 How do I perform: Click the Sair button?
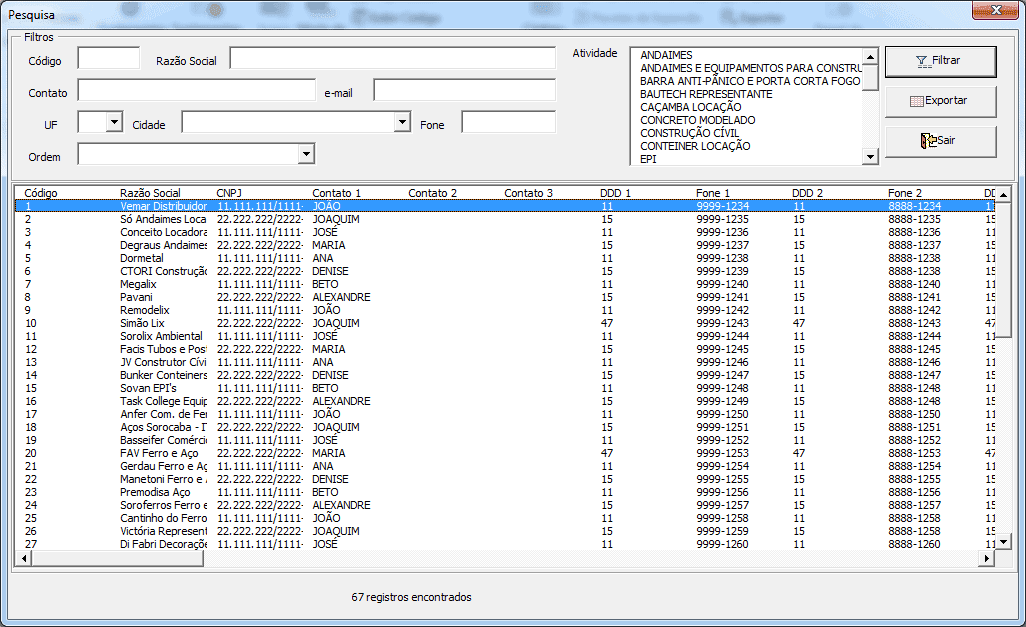pyautogui.click(x=940, y=141)
